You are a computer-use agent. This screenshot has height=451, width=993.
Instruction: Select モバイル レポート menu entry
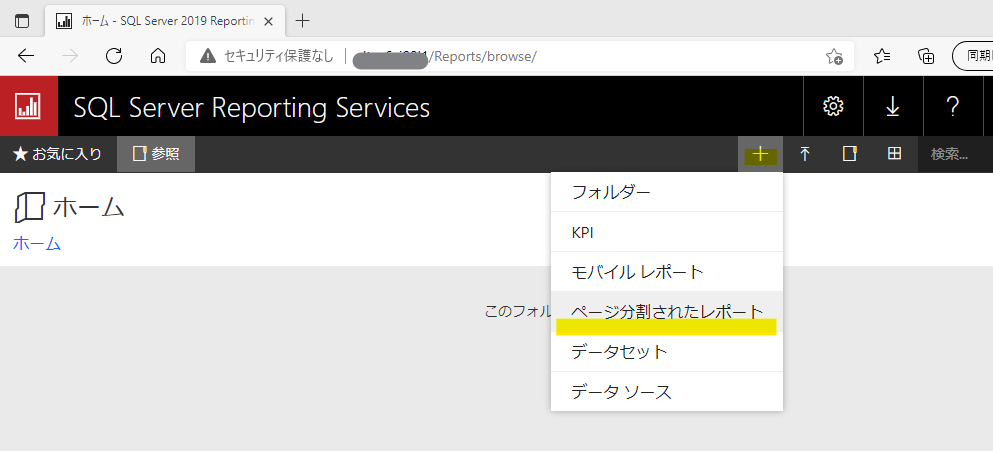pos(637,272)
